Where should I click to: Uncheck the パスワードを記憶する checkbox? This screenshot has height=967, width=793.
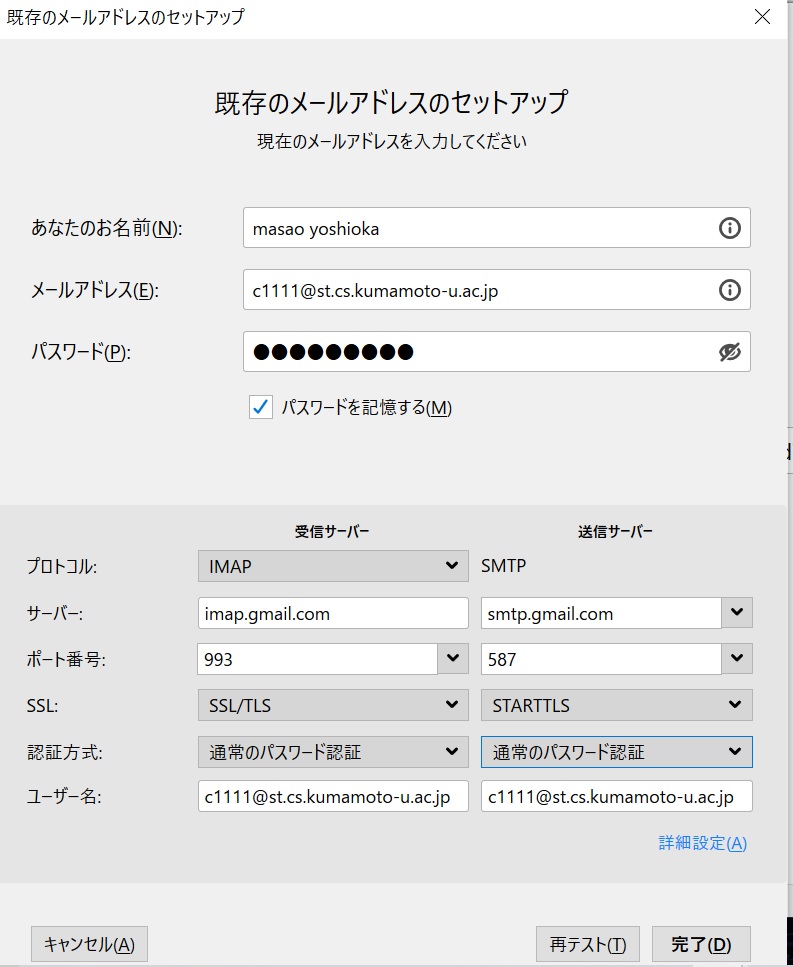click(260, 408)
